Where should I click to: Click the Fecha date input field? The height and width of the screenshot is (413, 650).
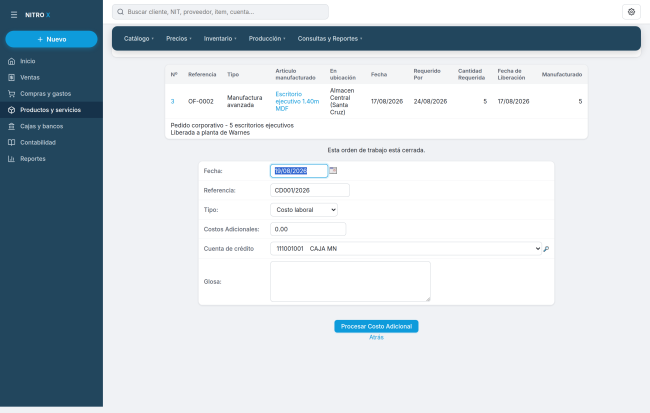(x=299, y=171)
